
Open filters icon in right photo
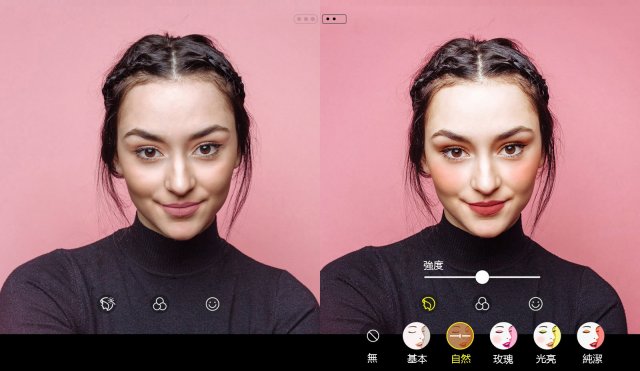point(482,304)
